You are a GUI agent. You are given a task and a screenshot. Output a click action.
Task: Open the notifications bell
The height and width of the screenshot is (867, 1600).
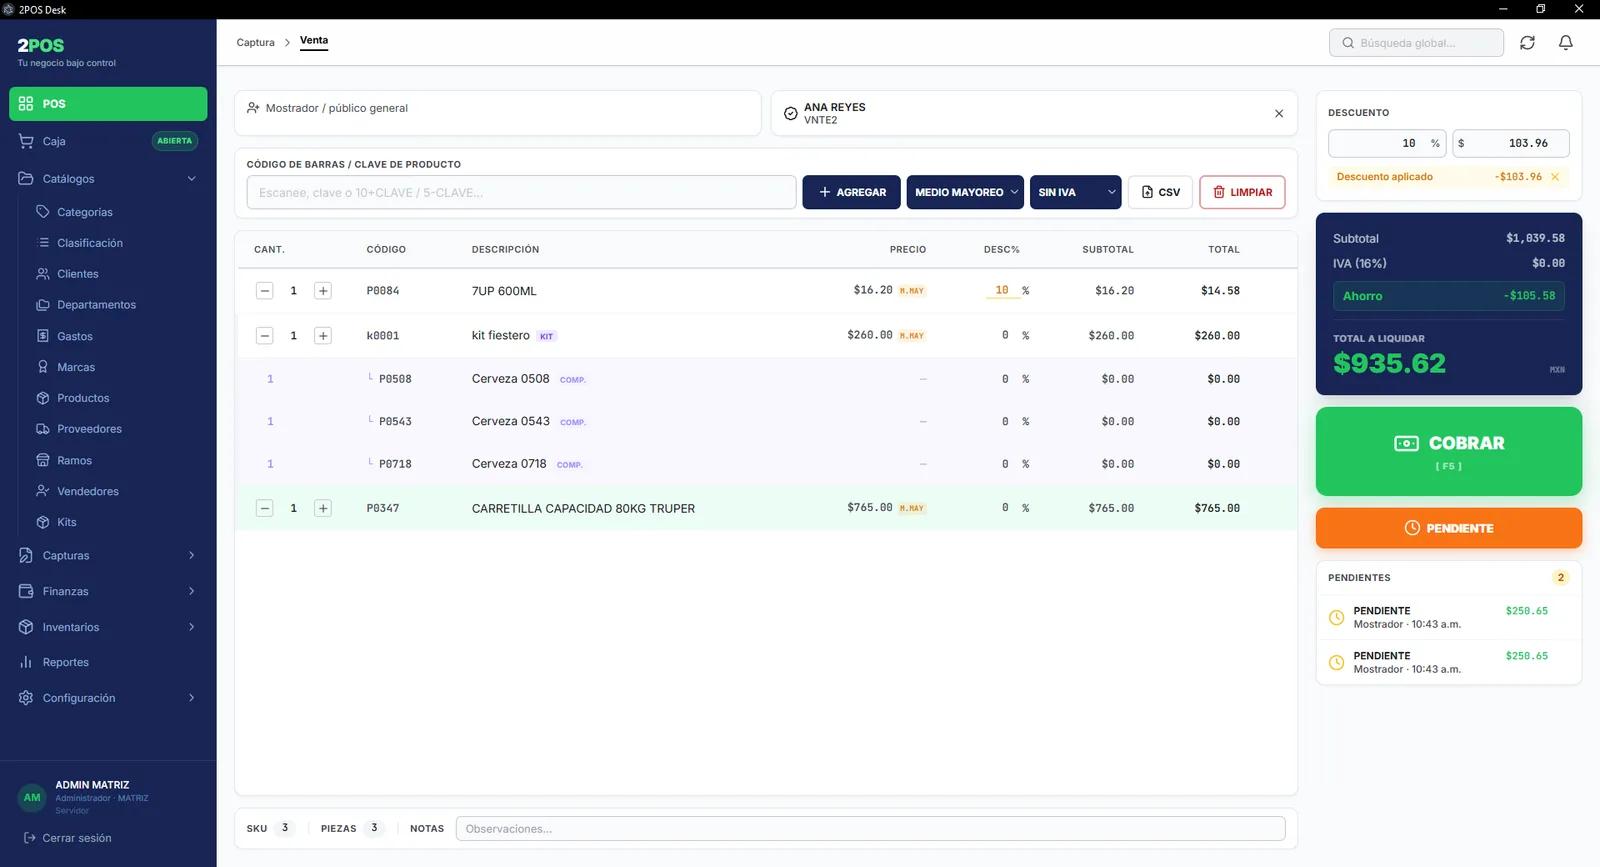(x=1566, y=43)
